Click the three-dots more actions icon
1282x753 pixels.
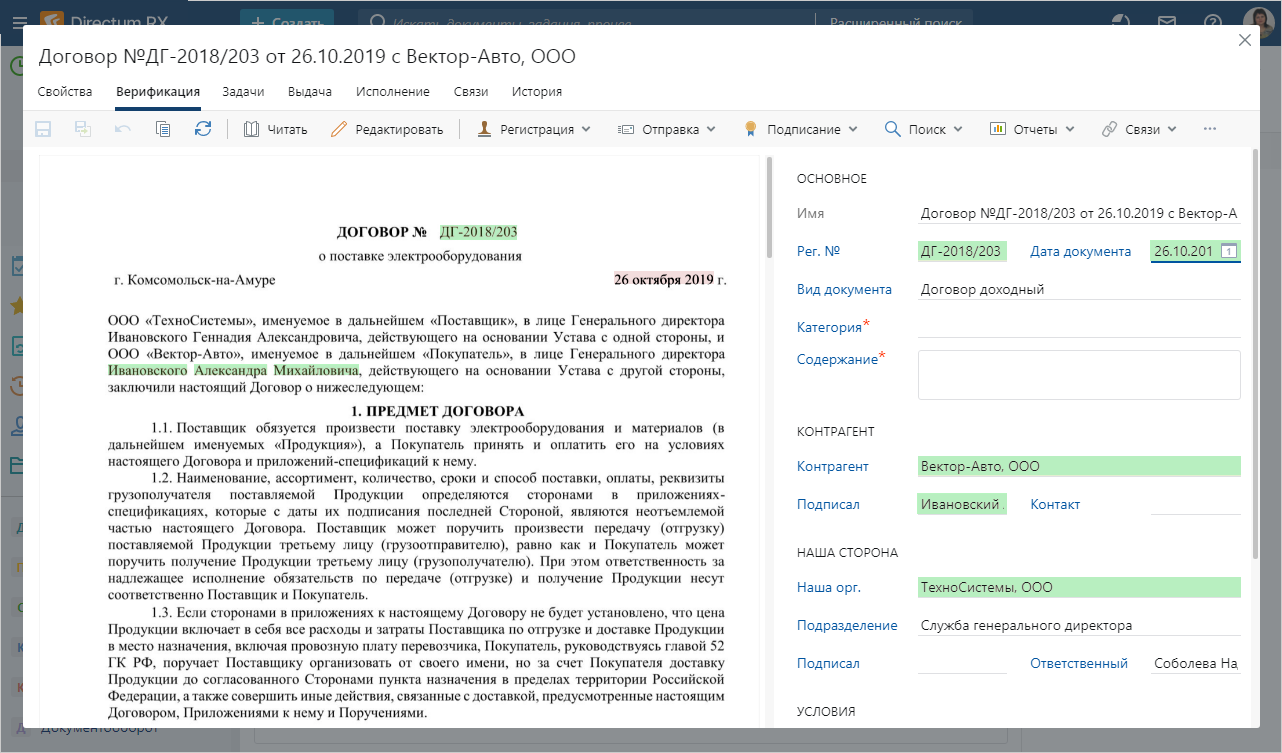click(x=1210, y=129)
